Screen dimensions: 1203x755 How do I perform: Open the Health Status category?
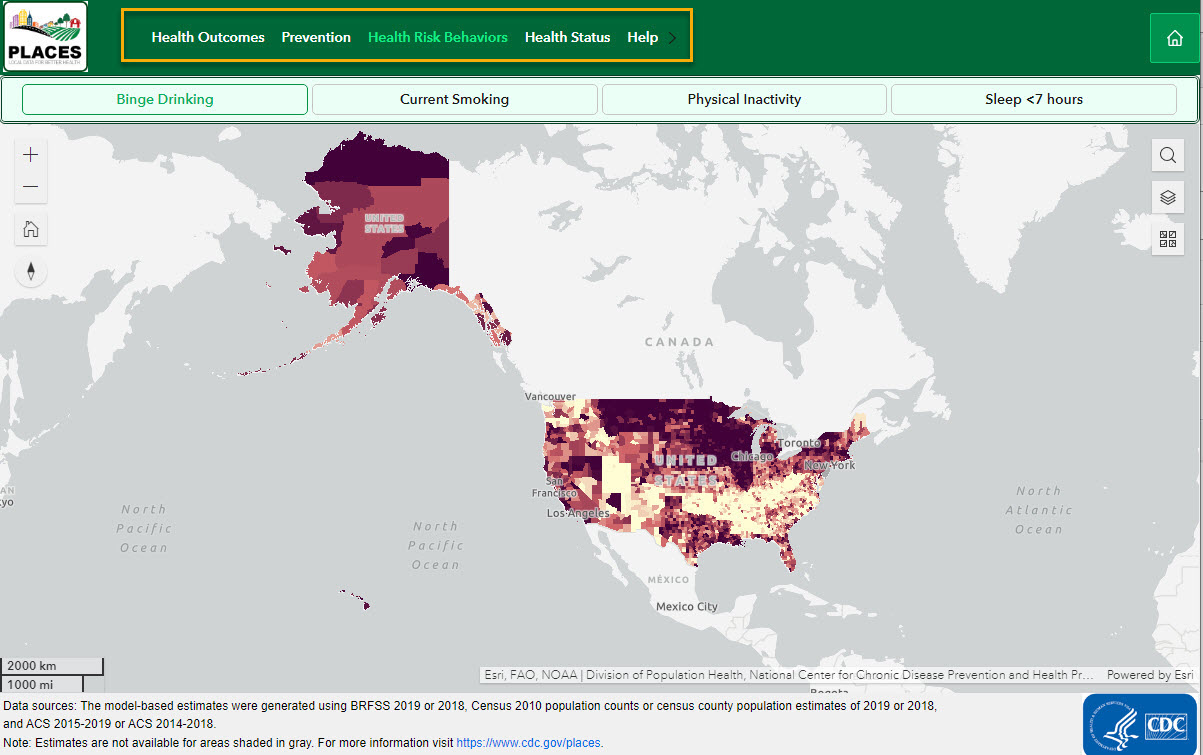[x=567, y=37]
